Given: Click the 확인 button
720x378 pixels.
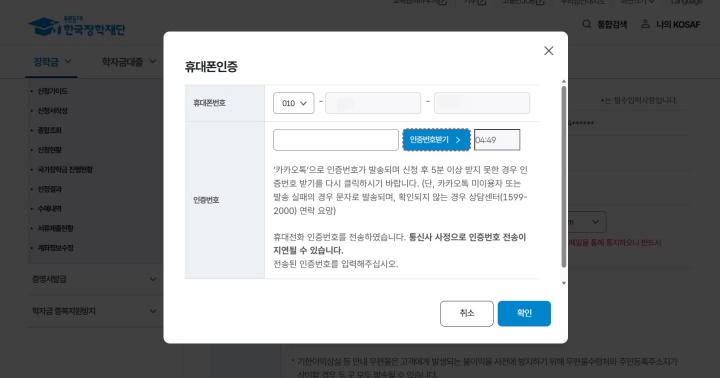Looking at the screenshot, I should pyautogui.click(x=524, y=313).
